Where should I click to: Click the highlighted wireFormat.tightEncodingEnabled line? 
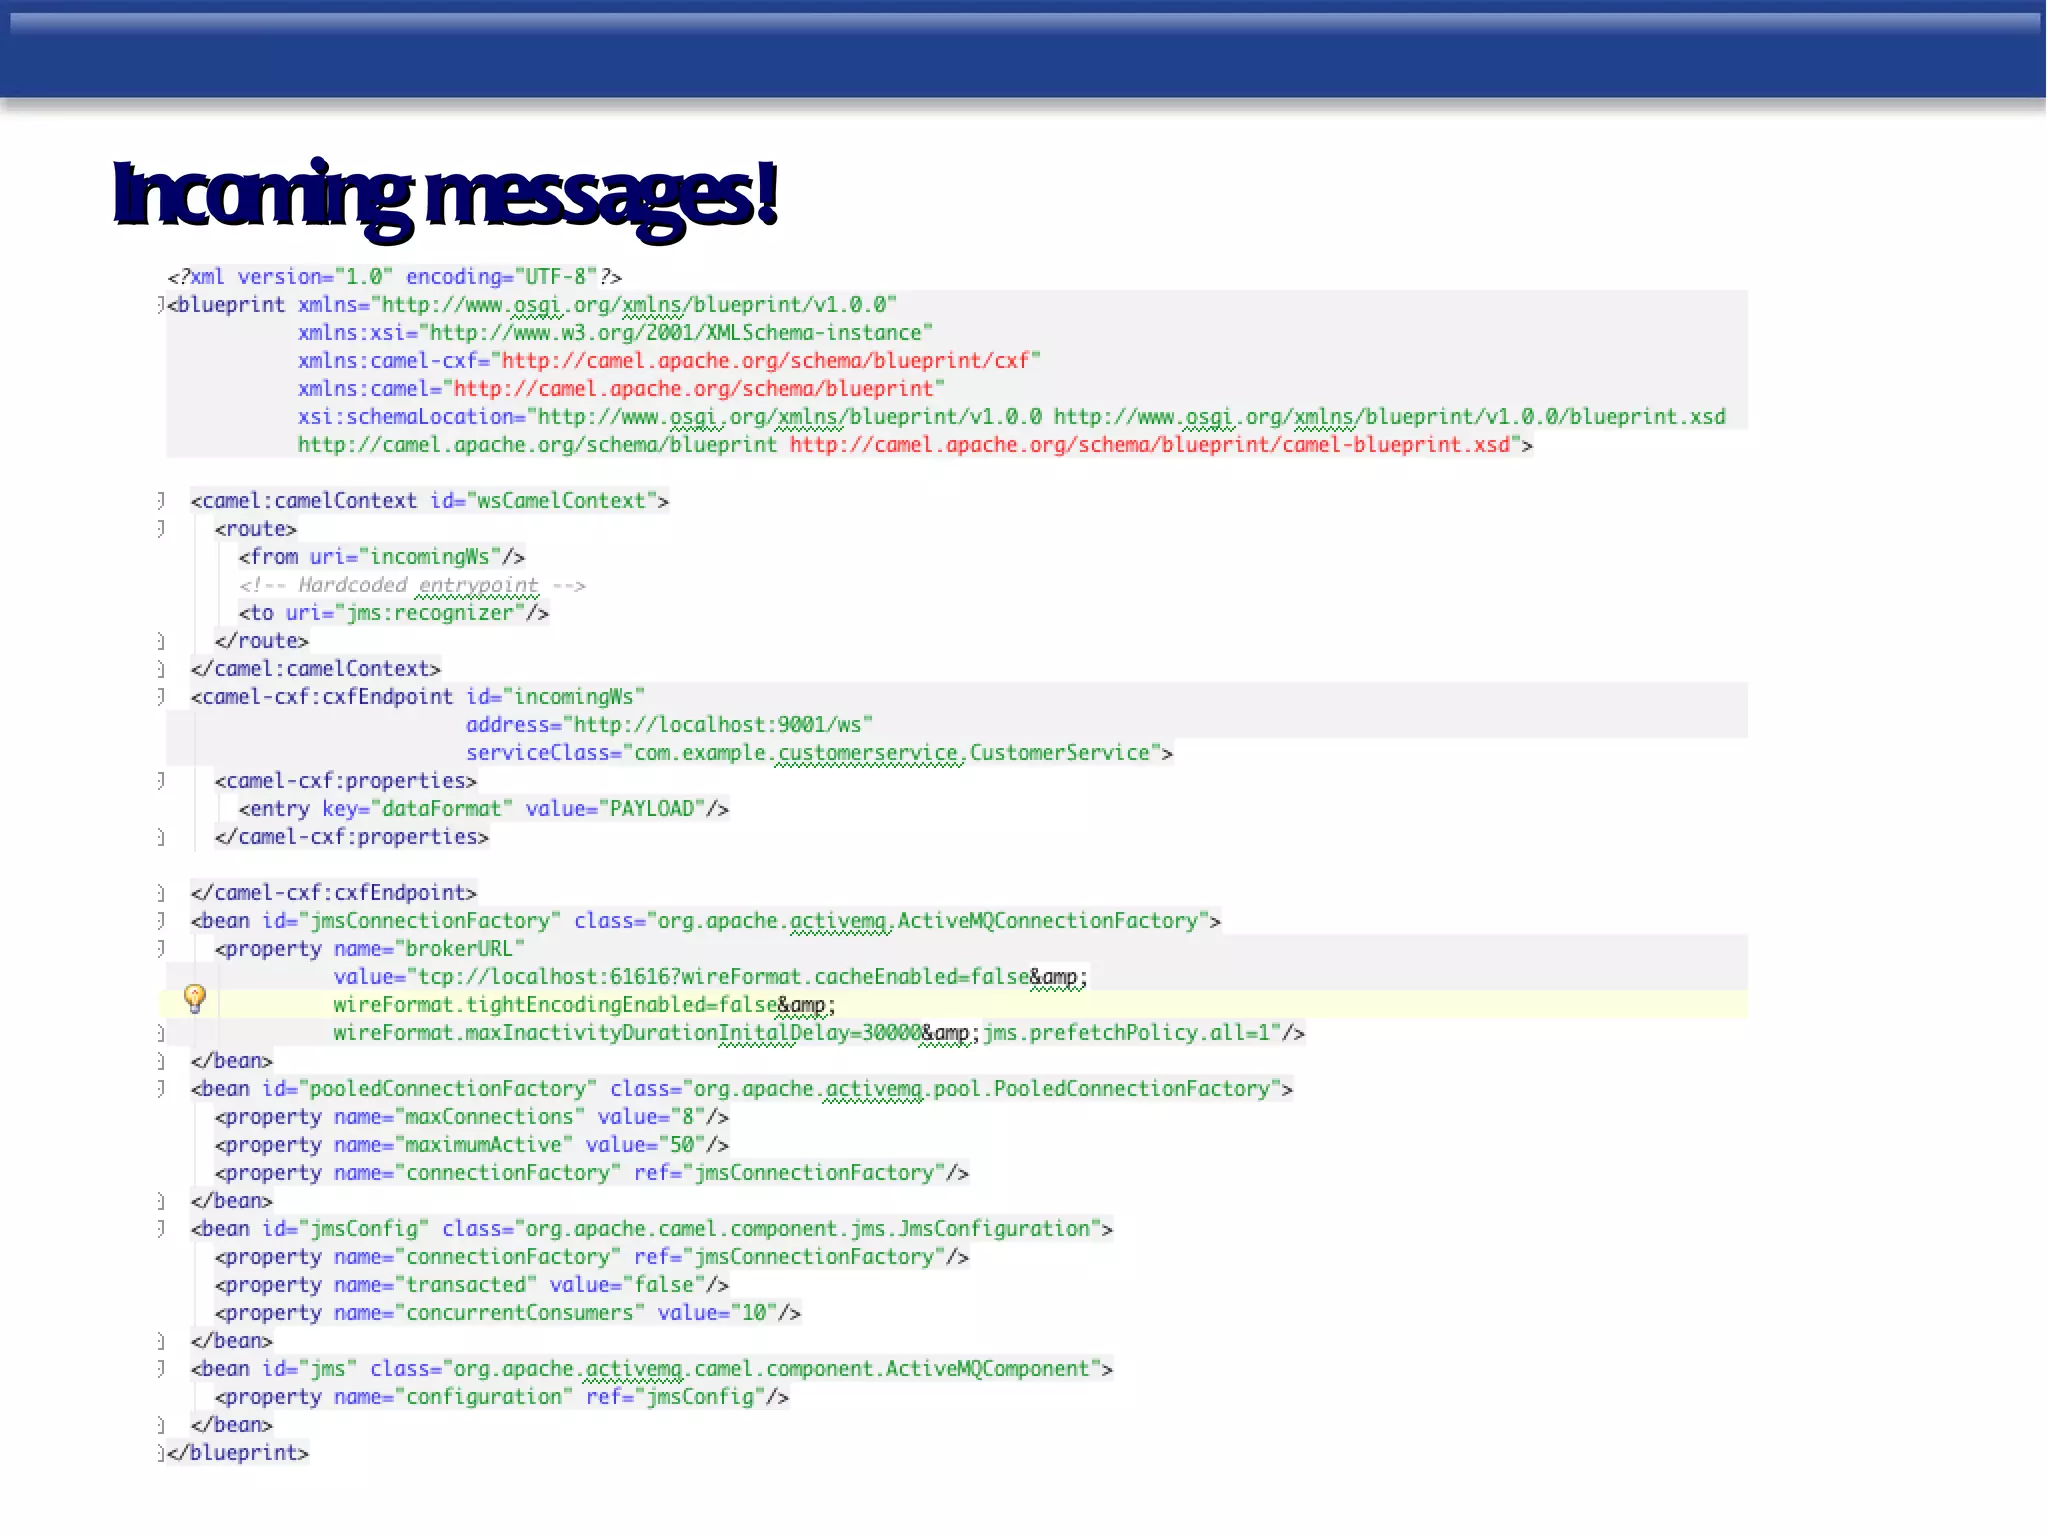[x=584, y=1005]
